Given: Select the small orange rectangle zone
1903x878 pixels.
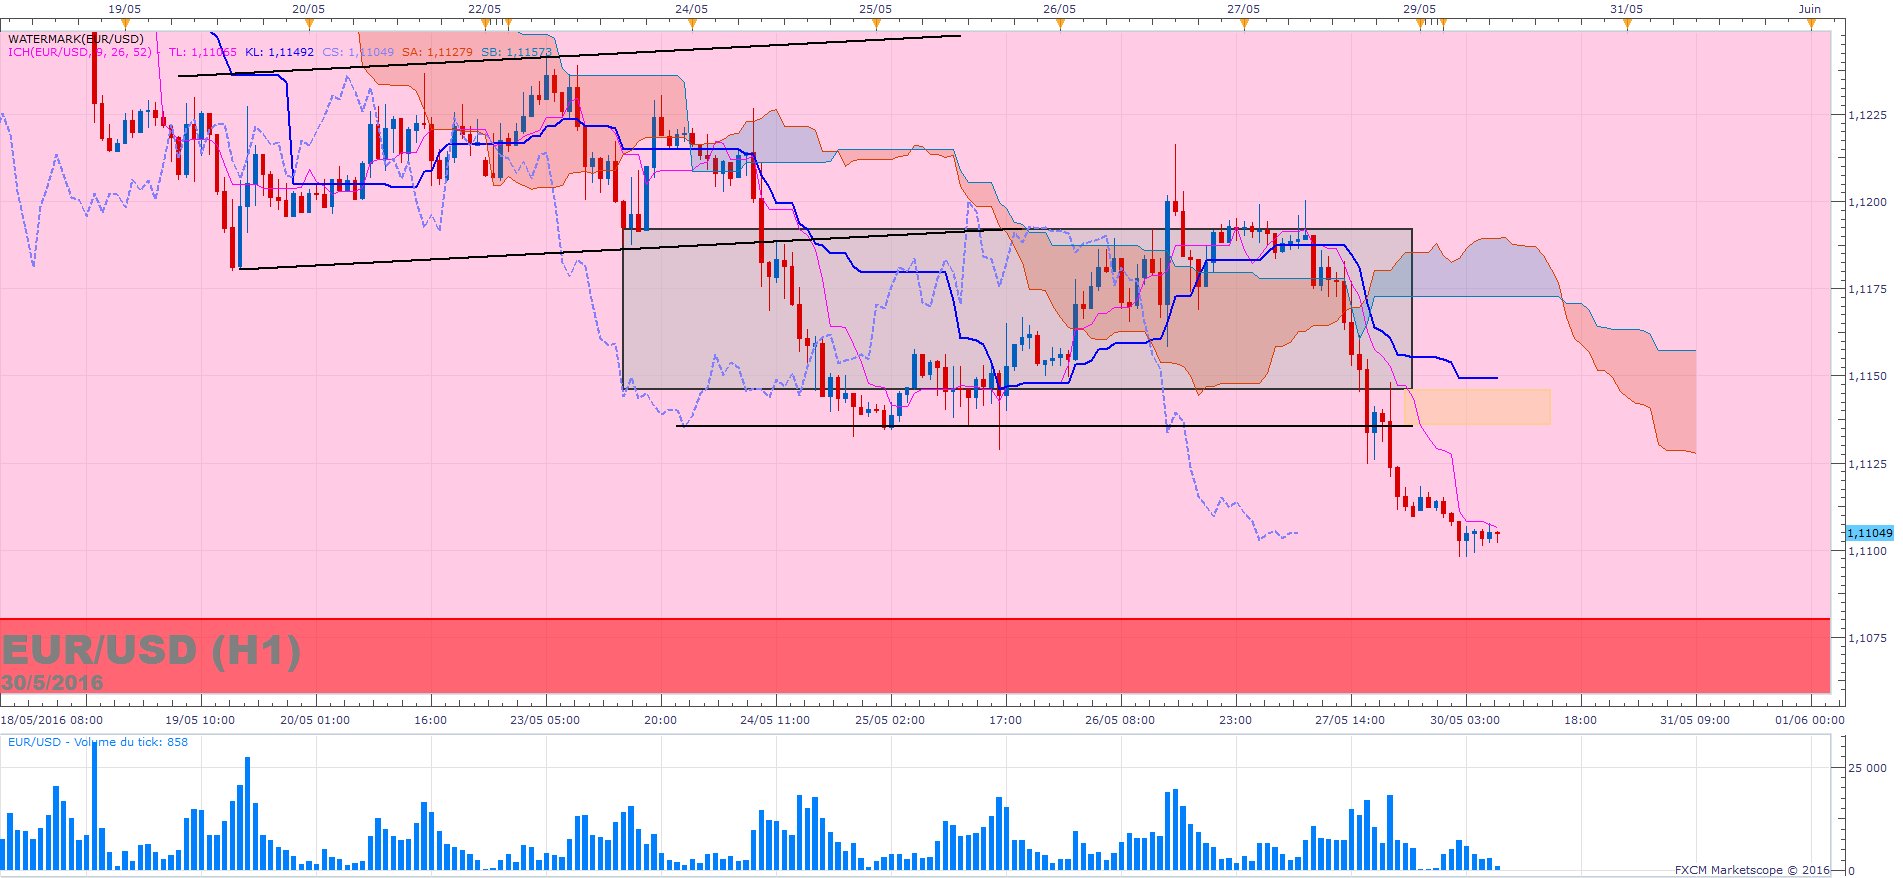Looking at the screenshot, I should pyautogui.click(x=1477, y=407).
